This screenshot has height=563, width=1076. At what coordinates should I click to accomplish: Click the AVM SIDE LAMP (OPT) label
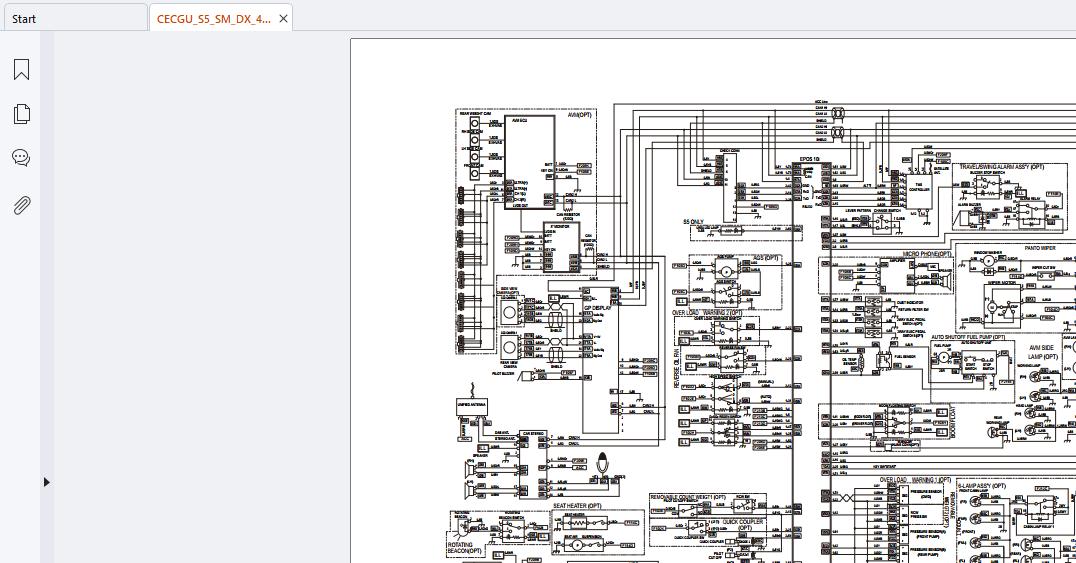(1041, 352)
